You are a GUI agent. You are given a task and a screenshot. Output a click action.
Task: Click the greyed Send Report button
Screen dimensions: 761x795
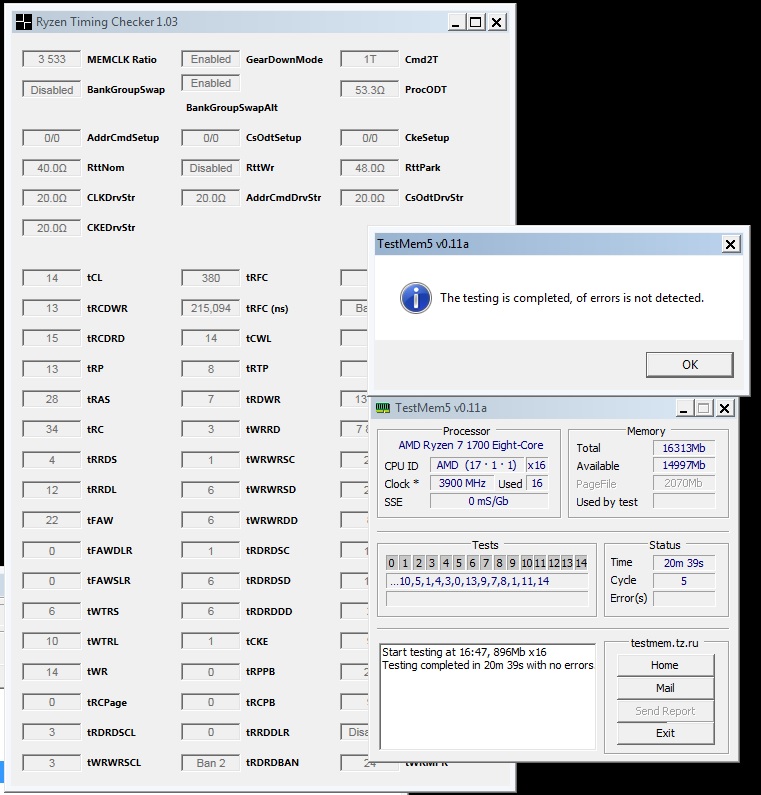click(x=665, y=711)
